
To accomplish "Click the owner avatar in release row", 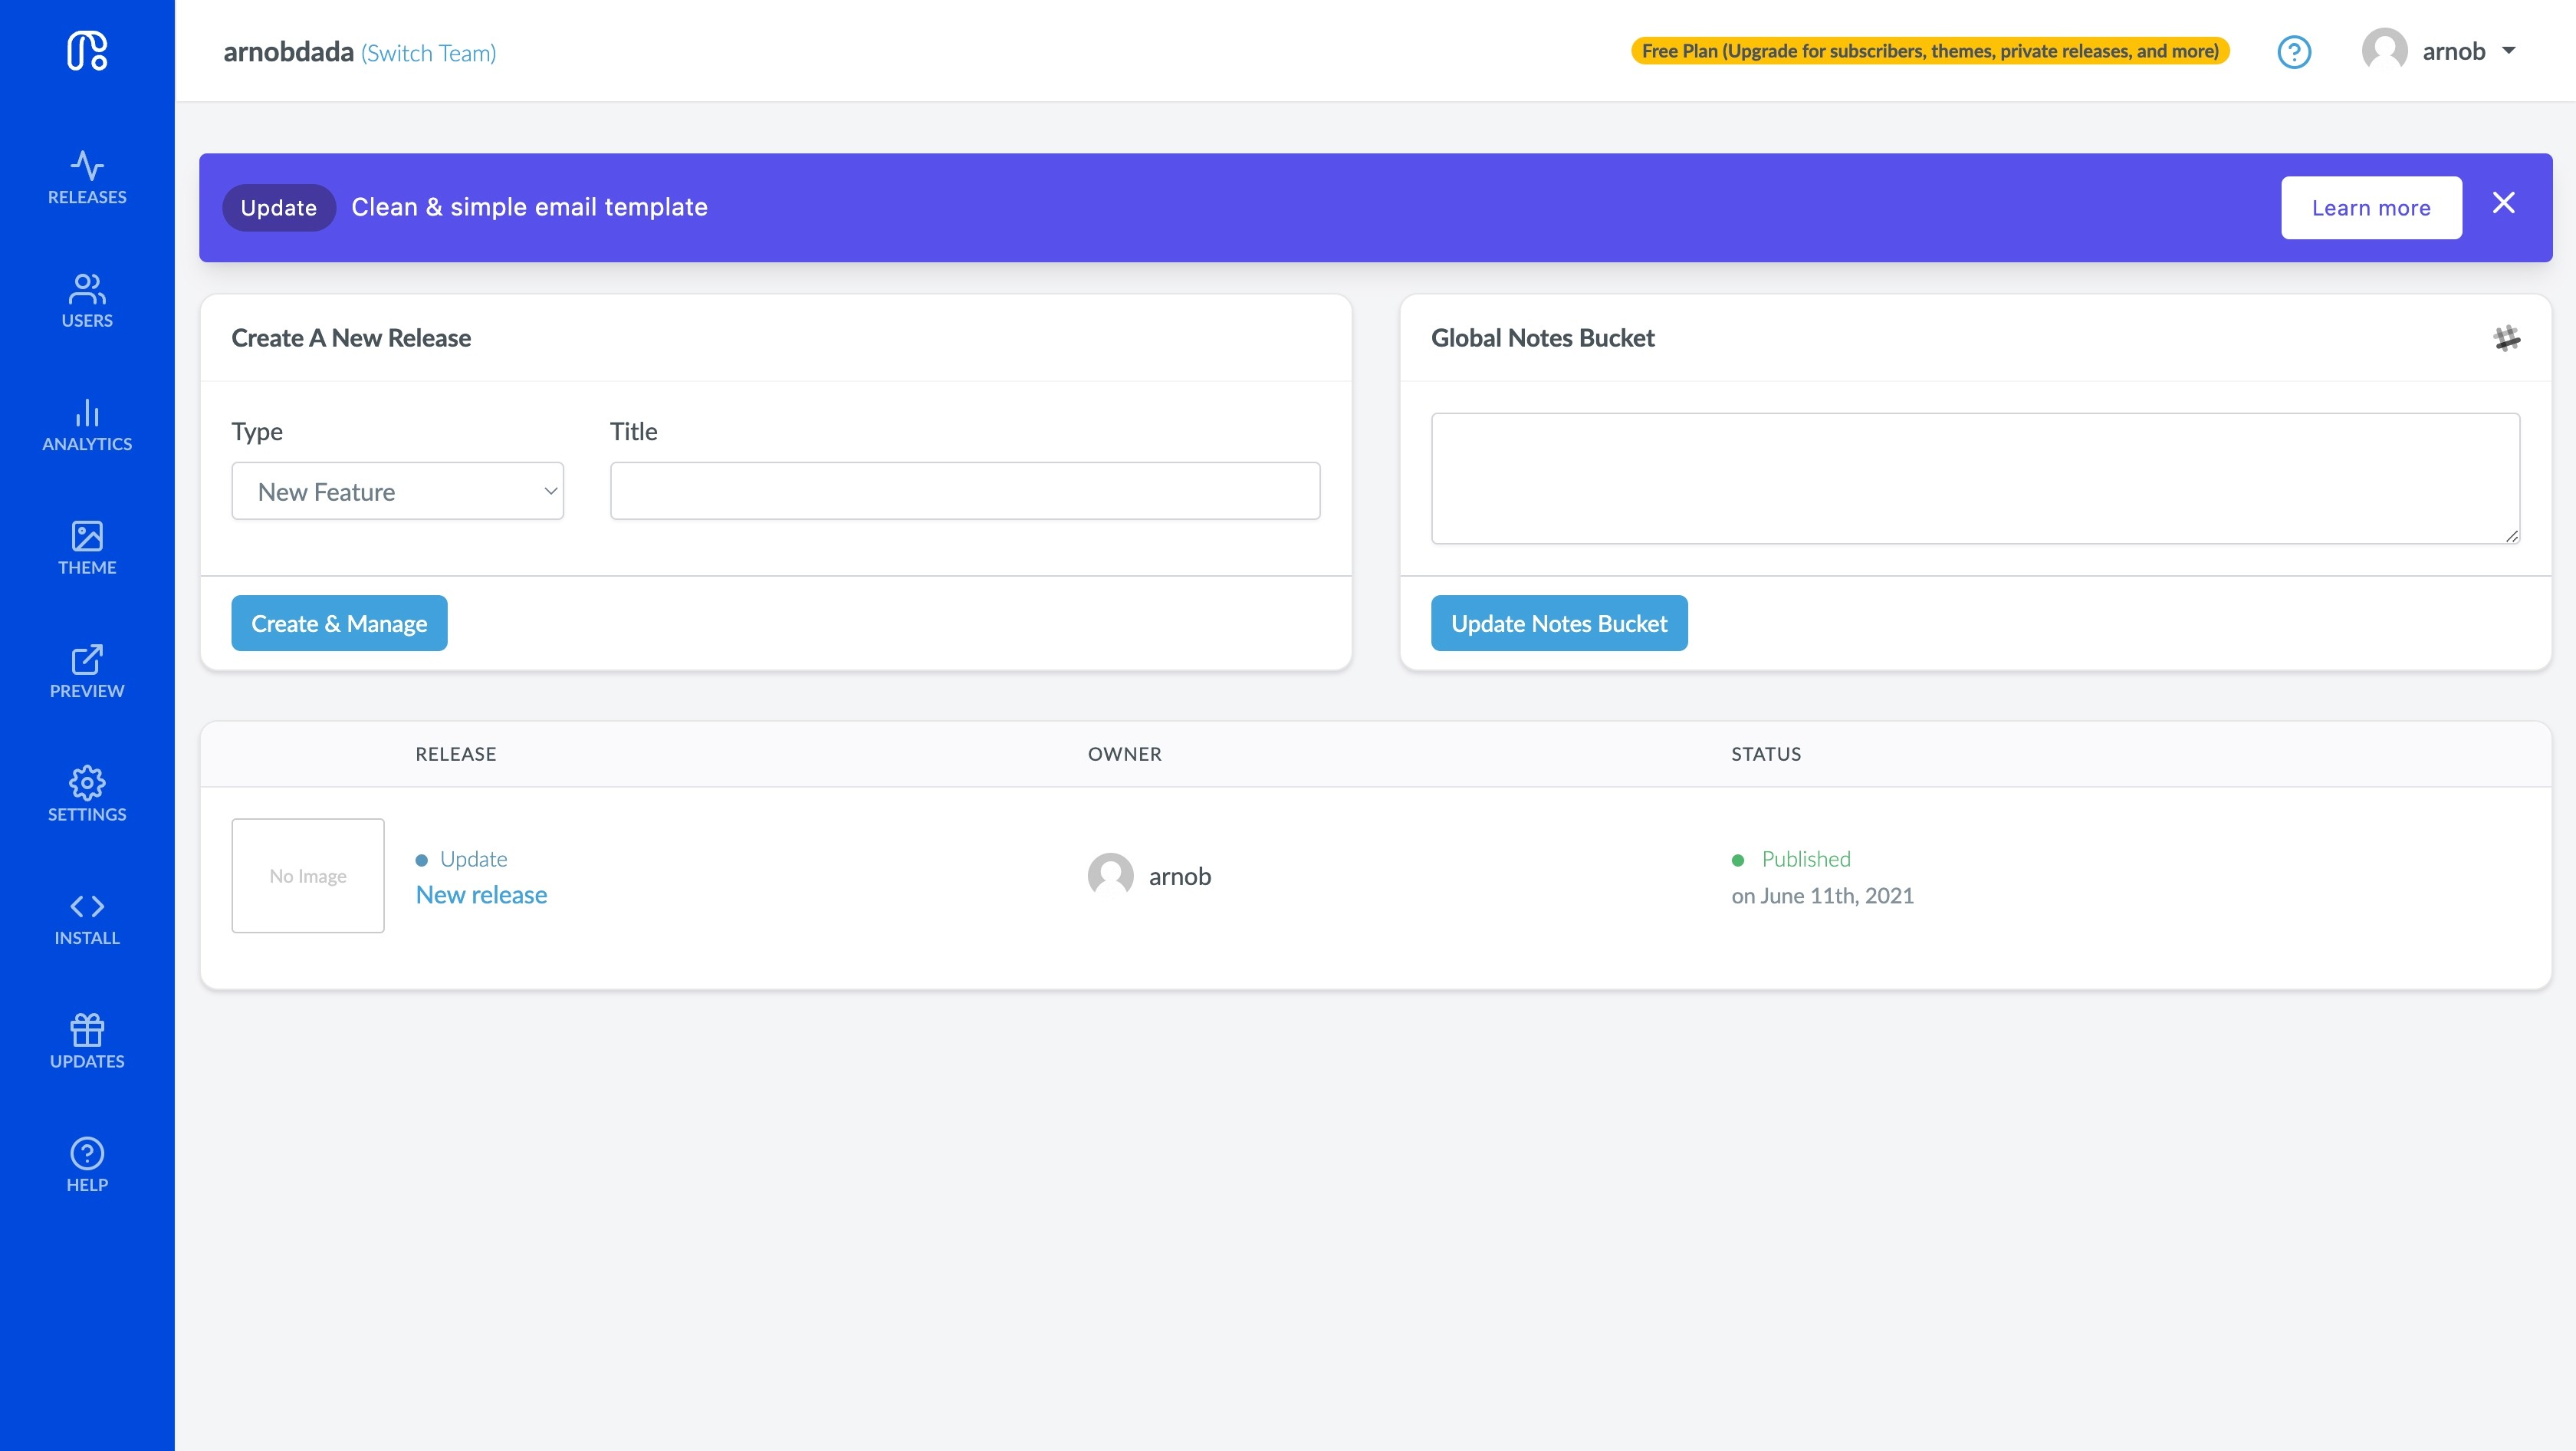I will 1110,876.
